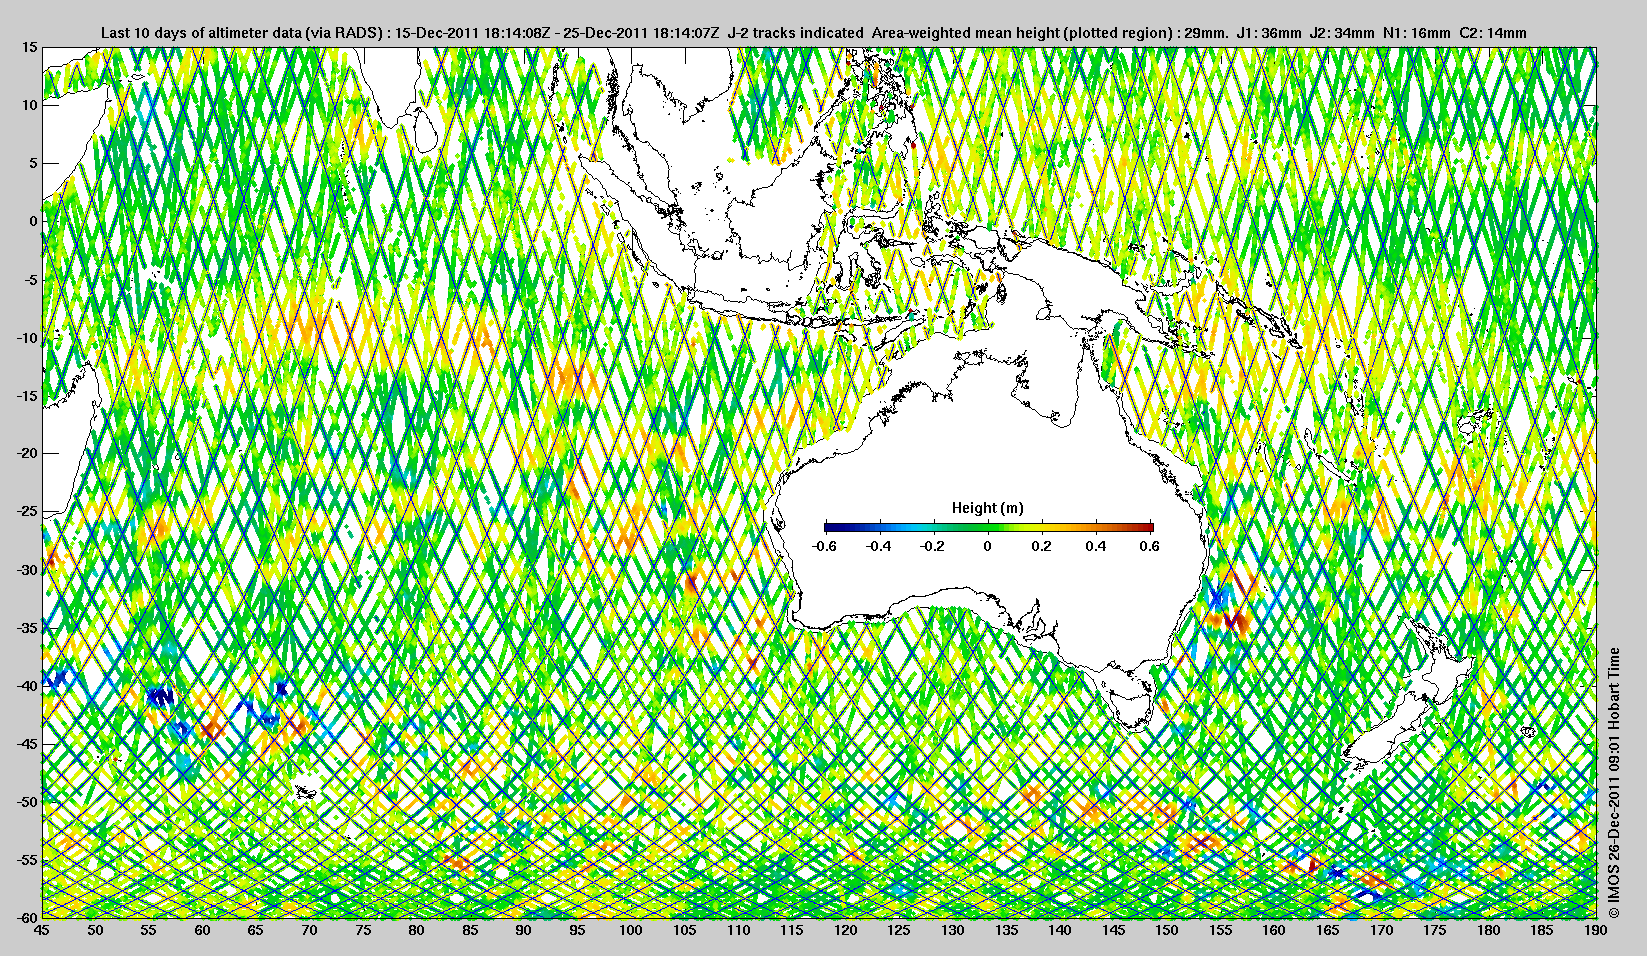Click latitude axis label '0'
1647x956 pixels.
tap(34, 221)
